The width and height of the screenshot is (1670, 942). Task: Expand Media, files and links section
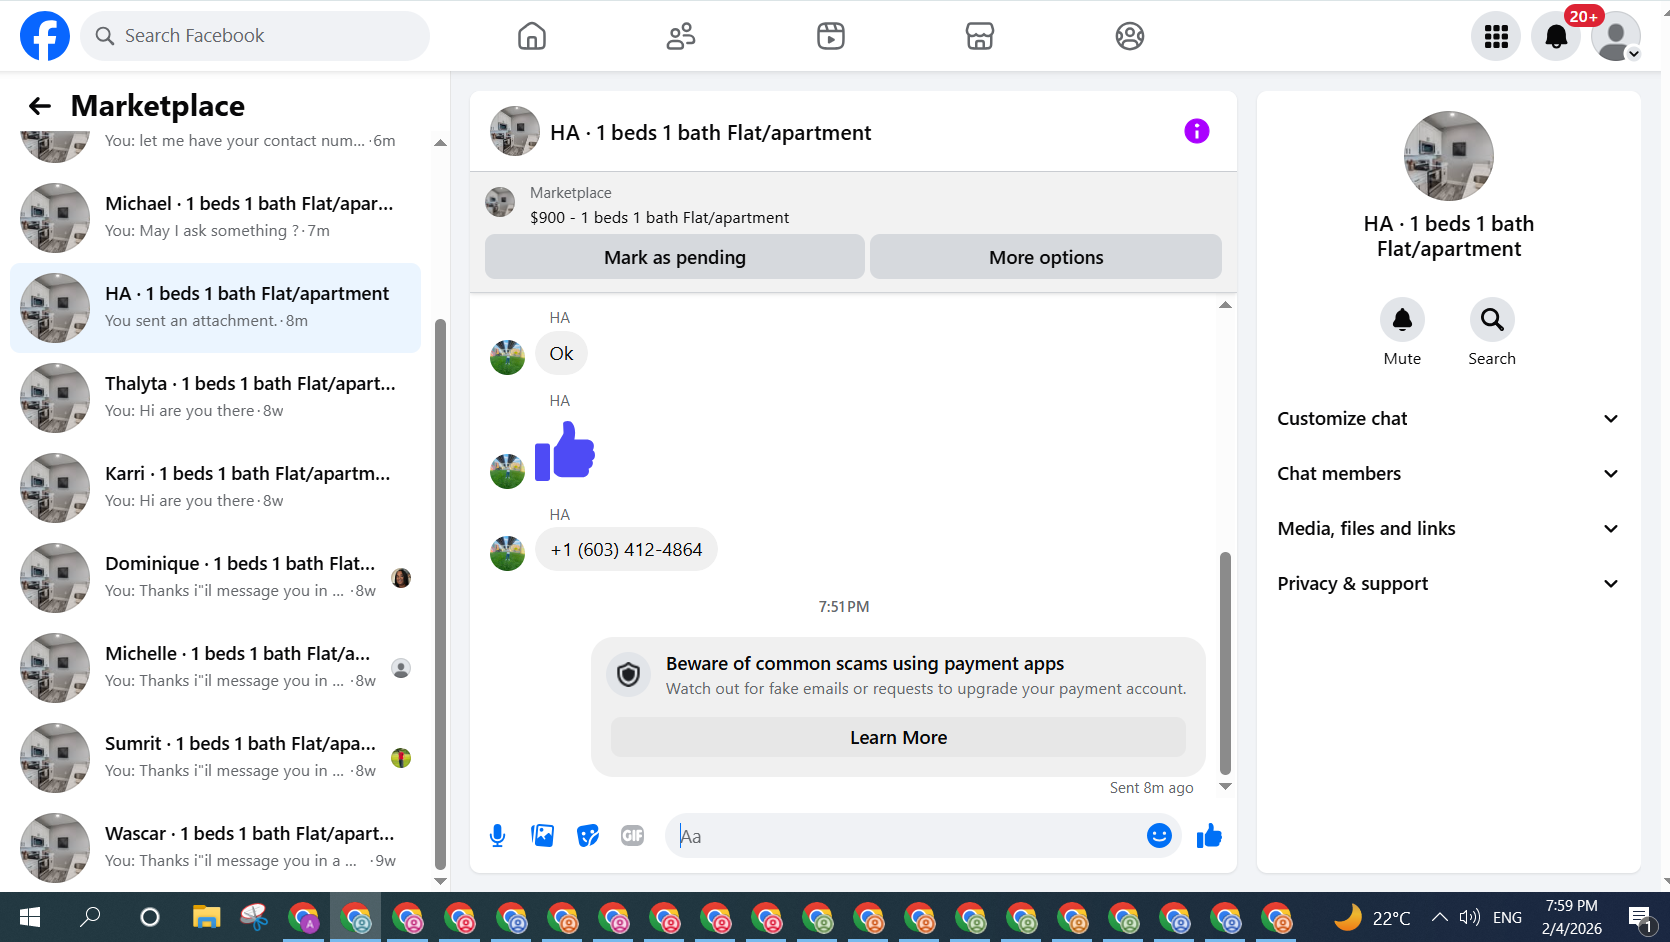[1448, 529]
